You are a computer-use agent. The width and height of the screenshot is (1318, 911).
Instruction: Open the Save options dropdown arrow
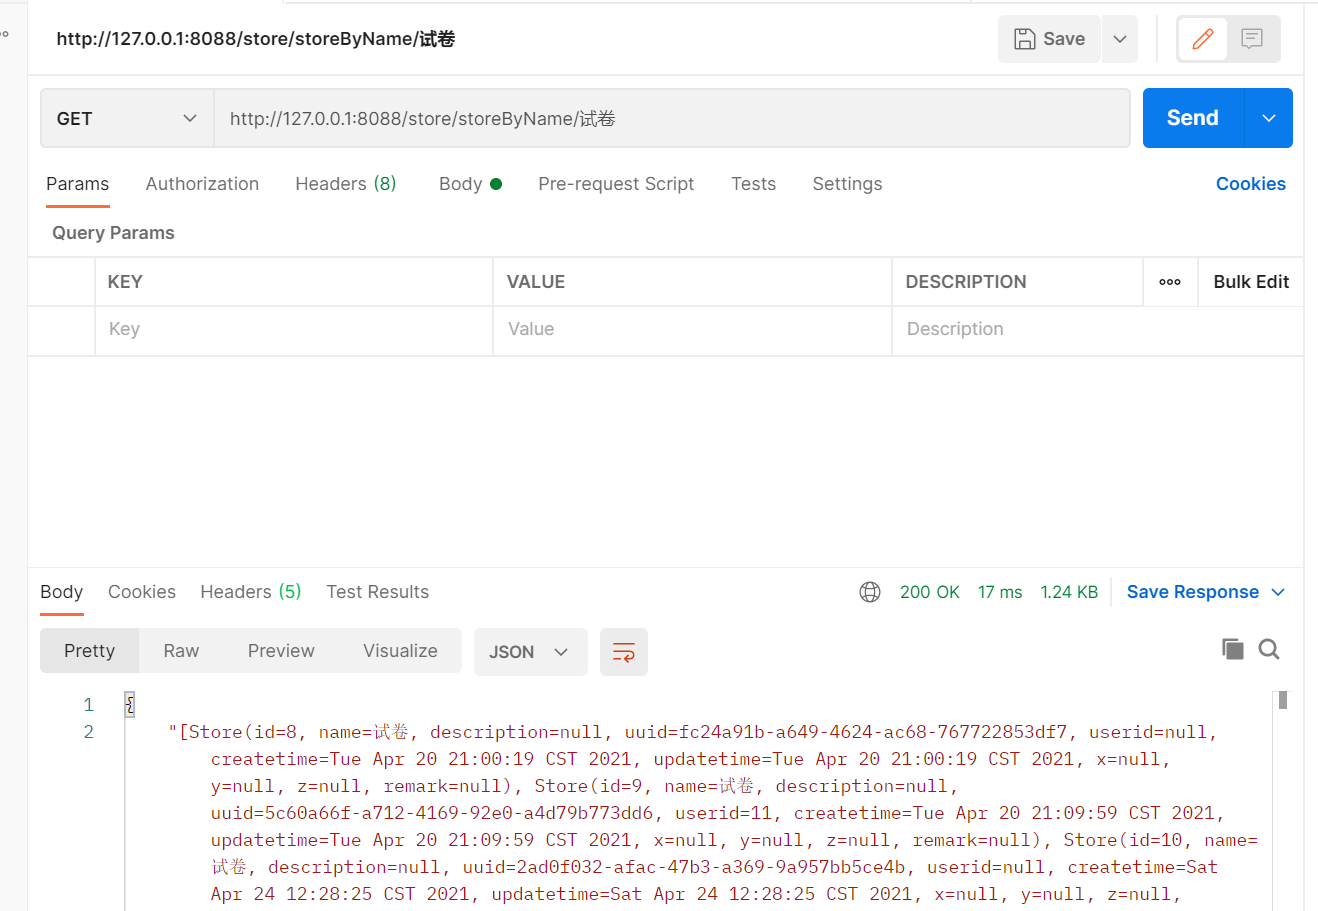pyautogui.click(x=1120, y=39)
